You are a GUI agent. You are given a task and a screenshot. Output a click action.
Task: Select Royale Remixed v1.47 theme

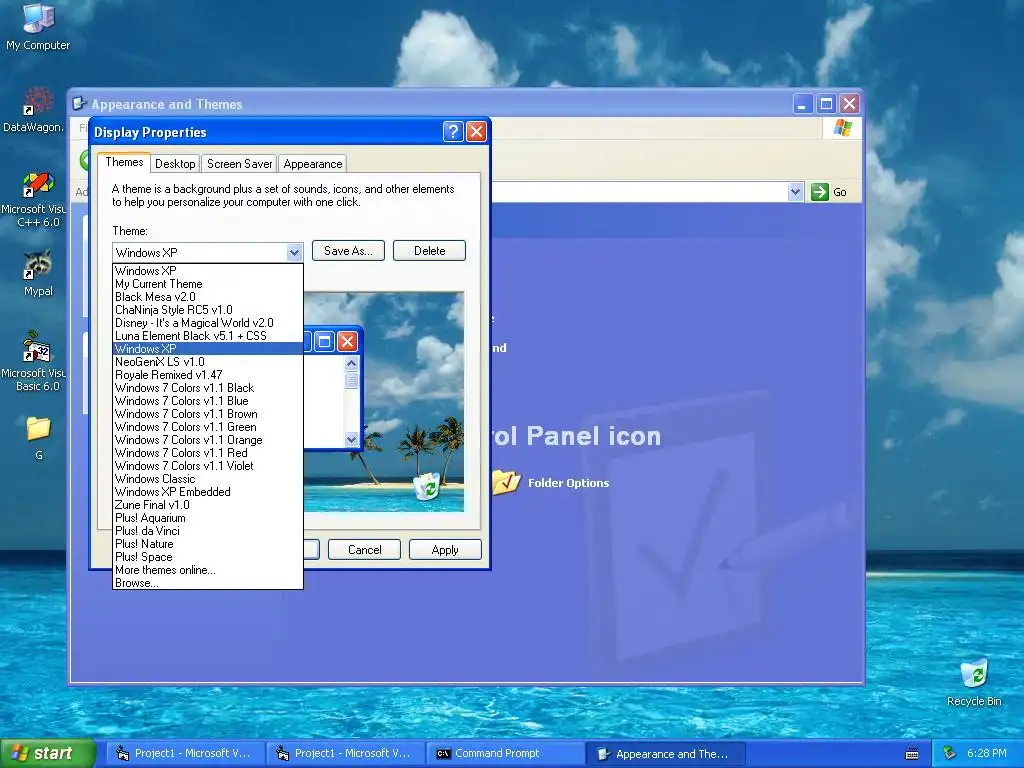pyautogui.click(x=208, y=375)
